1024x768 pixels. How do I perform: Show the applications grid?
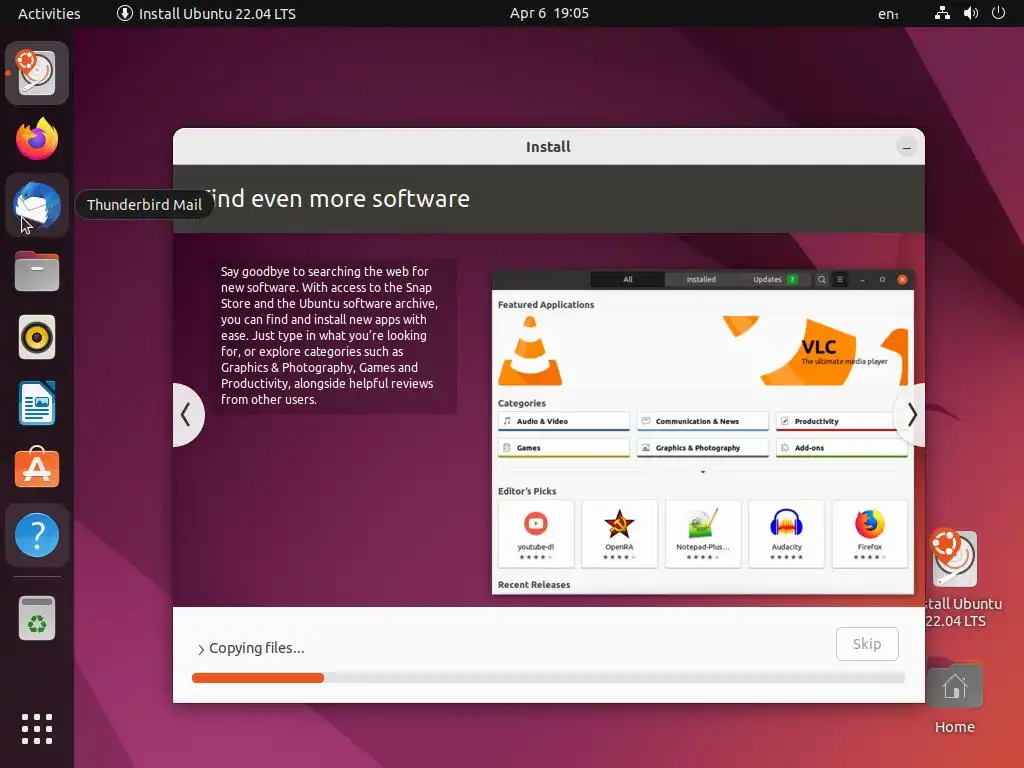(37, 729)
